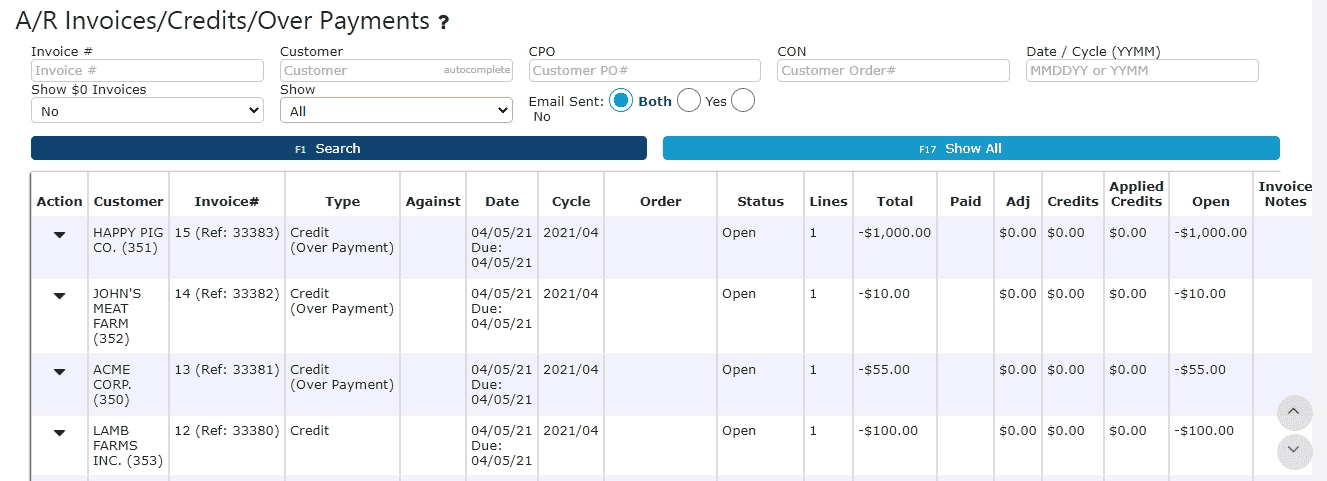Click the Date / Cycle input field
This screenshot has width=1327, height=481.
(1142, 71)
